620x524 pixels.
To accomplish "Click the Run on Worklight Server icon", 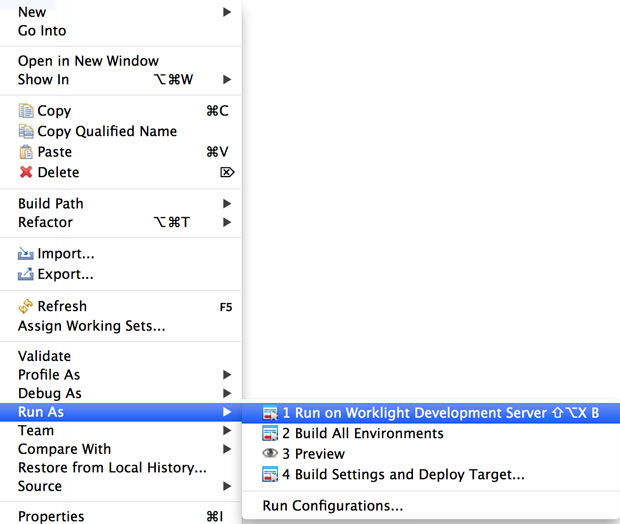I will 270,413.
